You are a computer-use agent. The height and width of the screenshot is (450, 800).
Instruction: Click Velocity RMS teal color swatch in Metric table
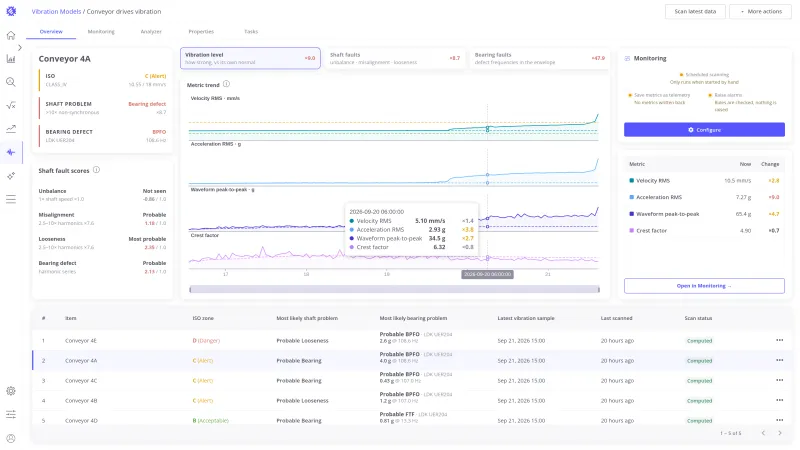point(632,181)
